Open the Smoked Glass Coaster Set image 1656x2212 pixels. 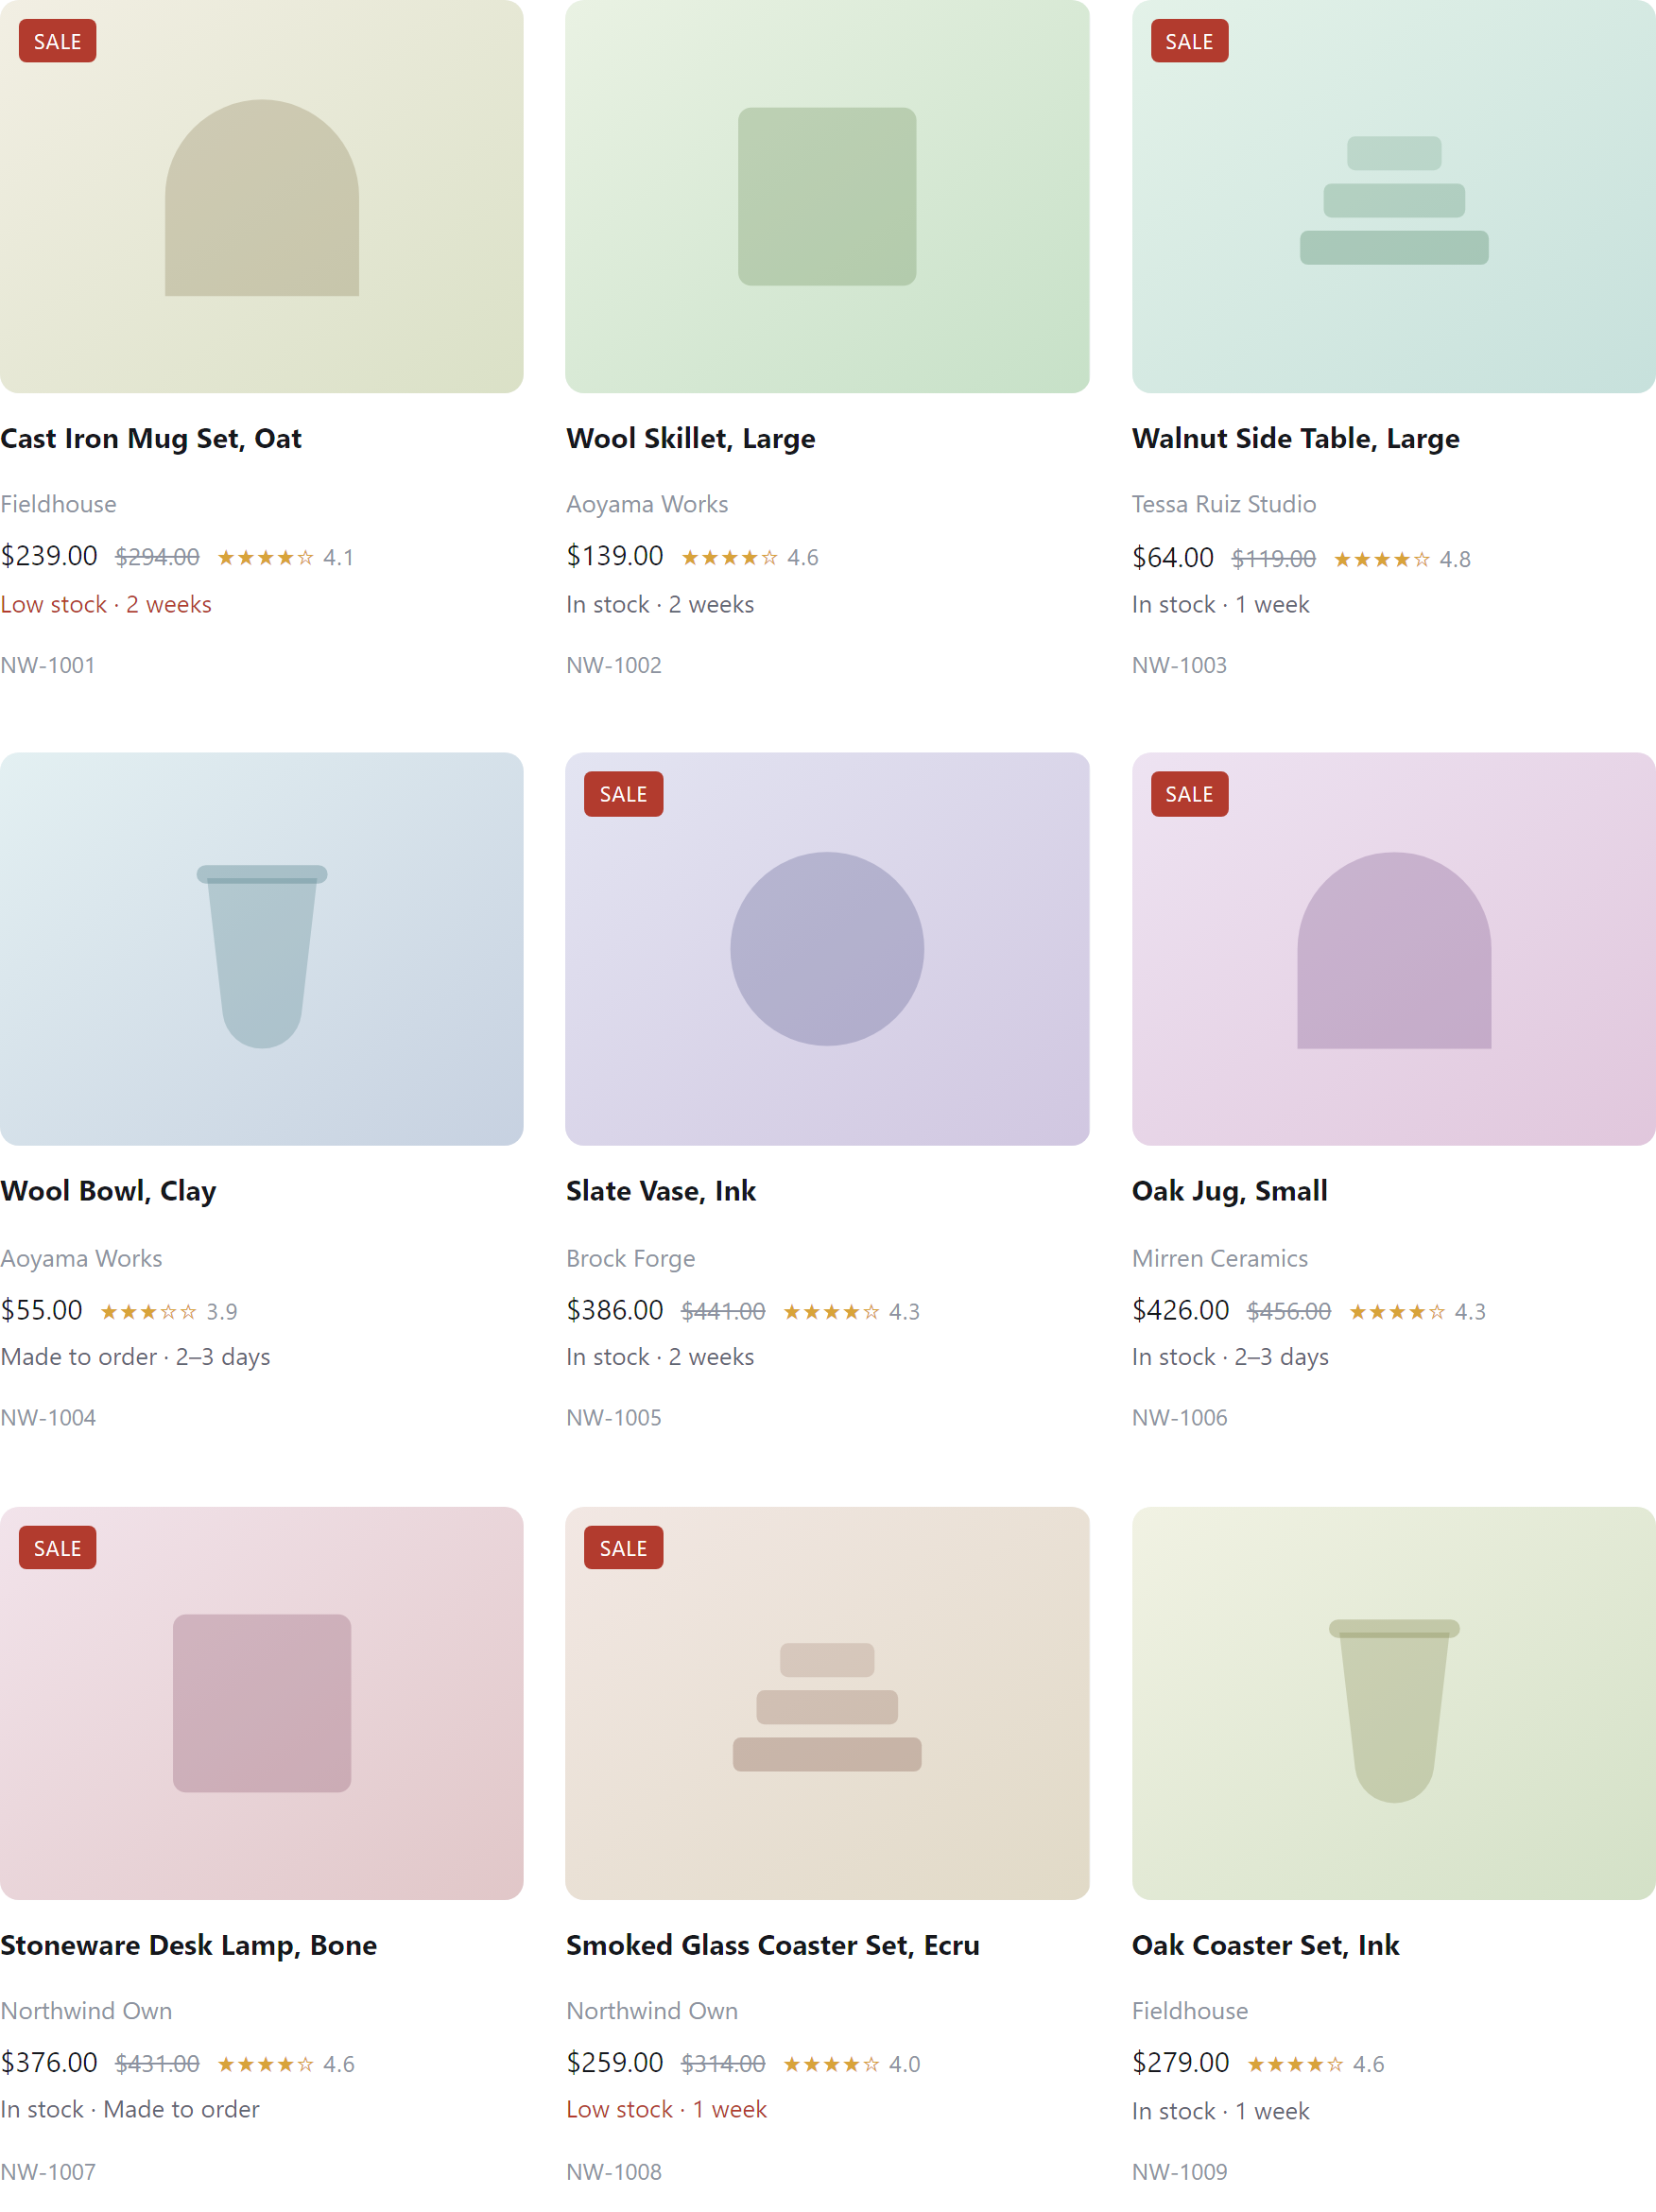(827, 1703)
